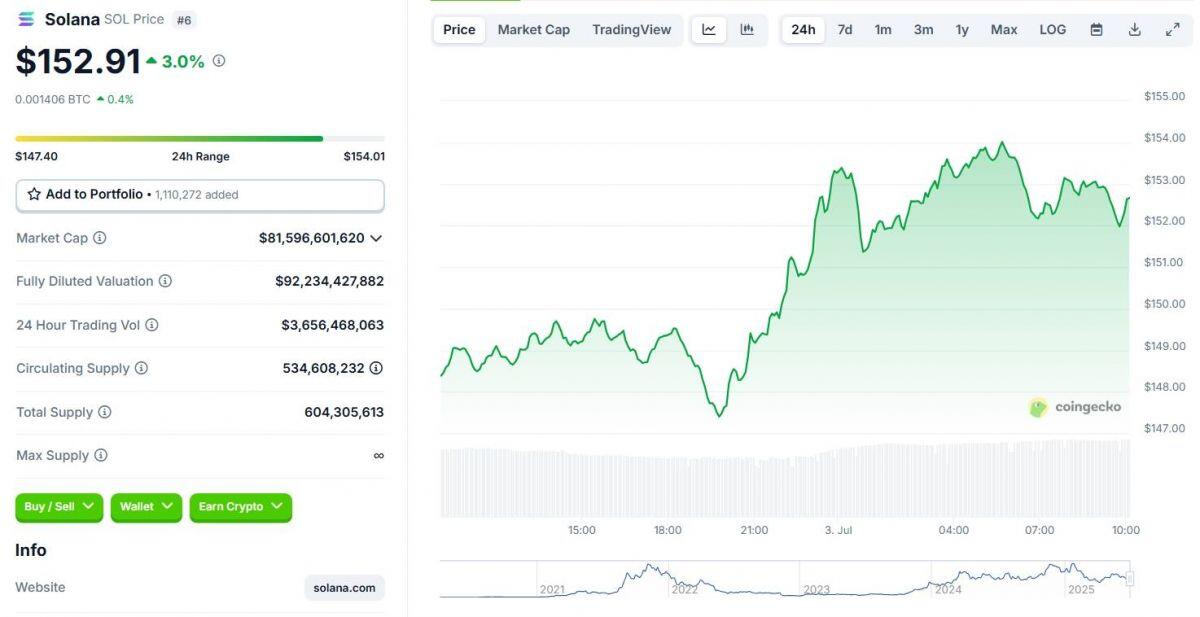
Task: Switch to the Max timeframe
Action: [x=1003, y=29]
